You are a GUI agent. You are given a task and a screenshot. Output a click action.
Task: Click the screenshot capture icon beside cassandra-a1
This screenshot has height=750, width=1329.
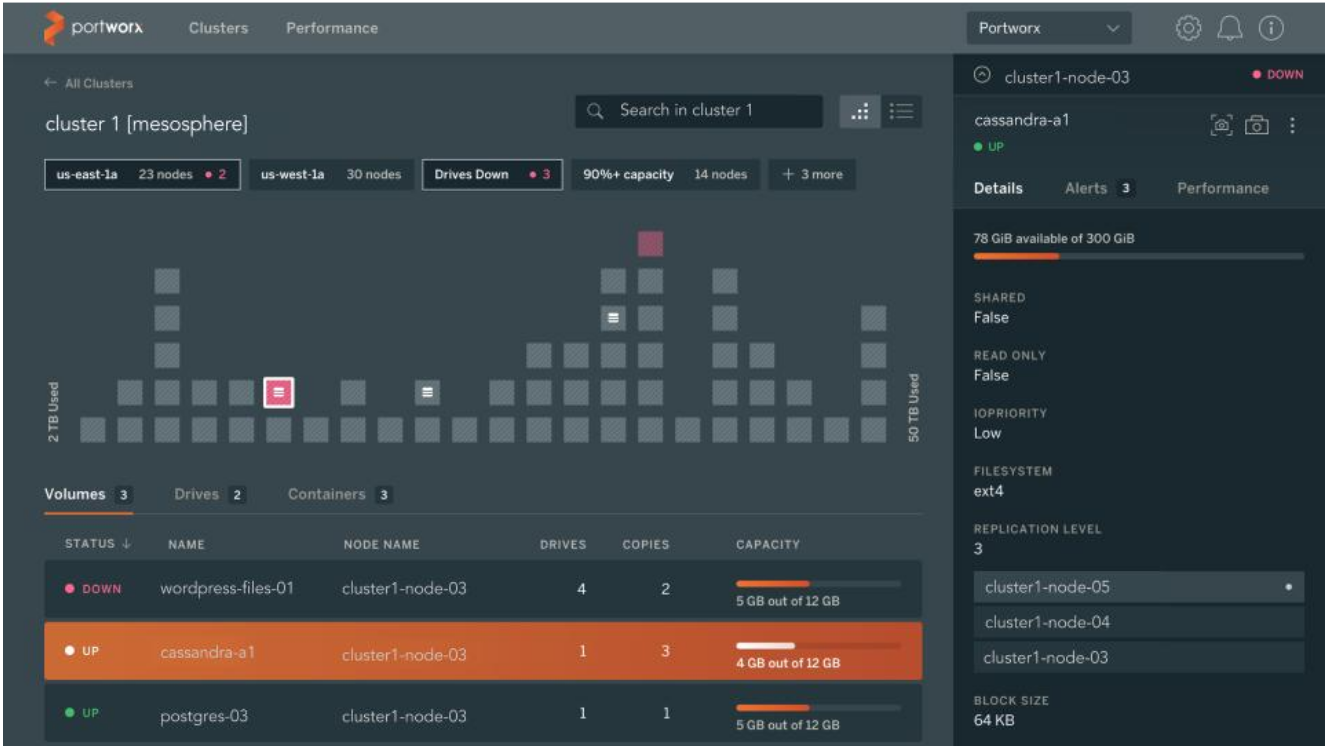[x=1221, y=125]
